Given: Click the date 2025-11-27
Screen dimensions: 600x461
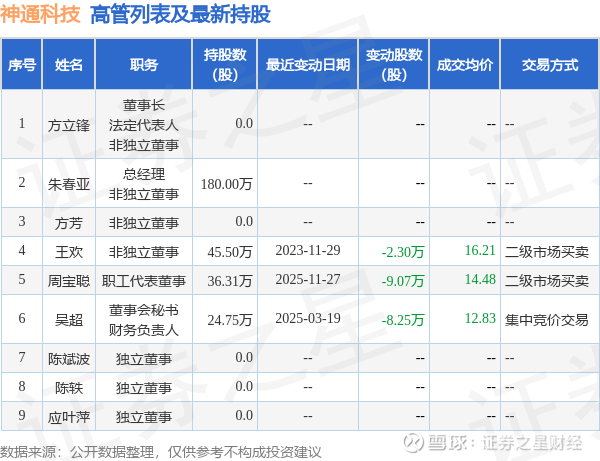Looking at the screenshot, I should point(308,280).
